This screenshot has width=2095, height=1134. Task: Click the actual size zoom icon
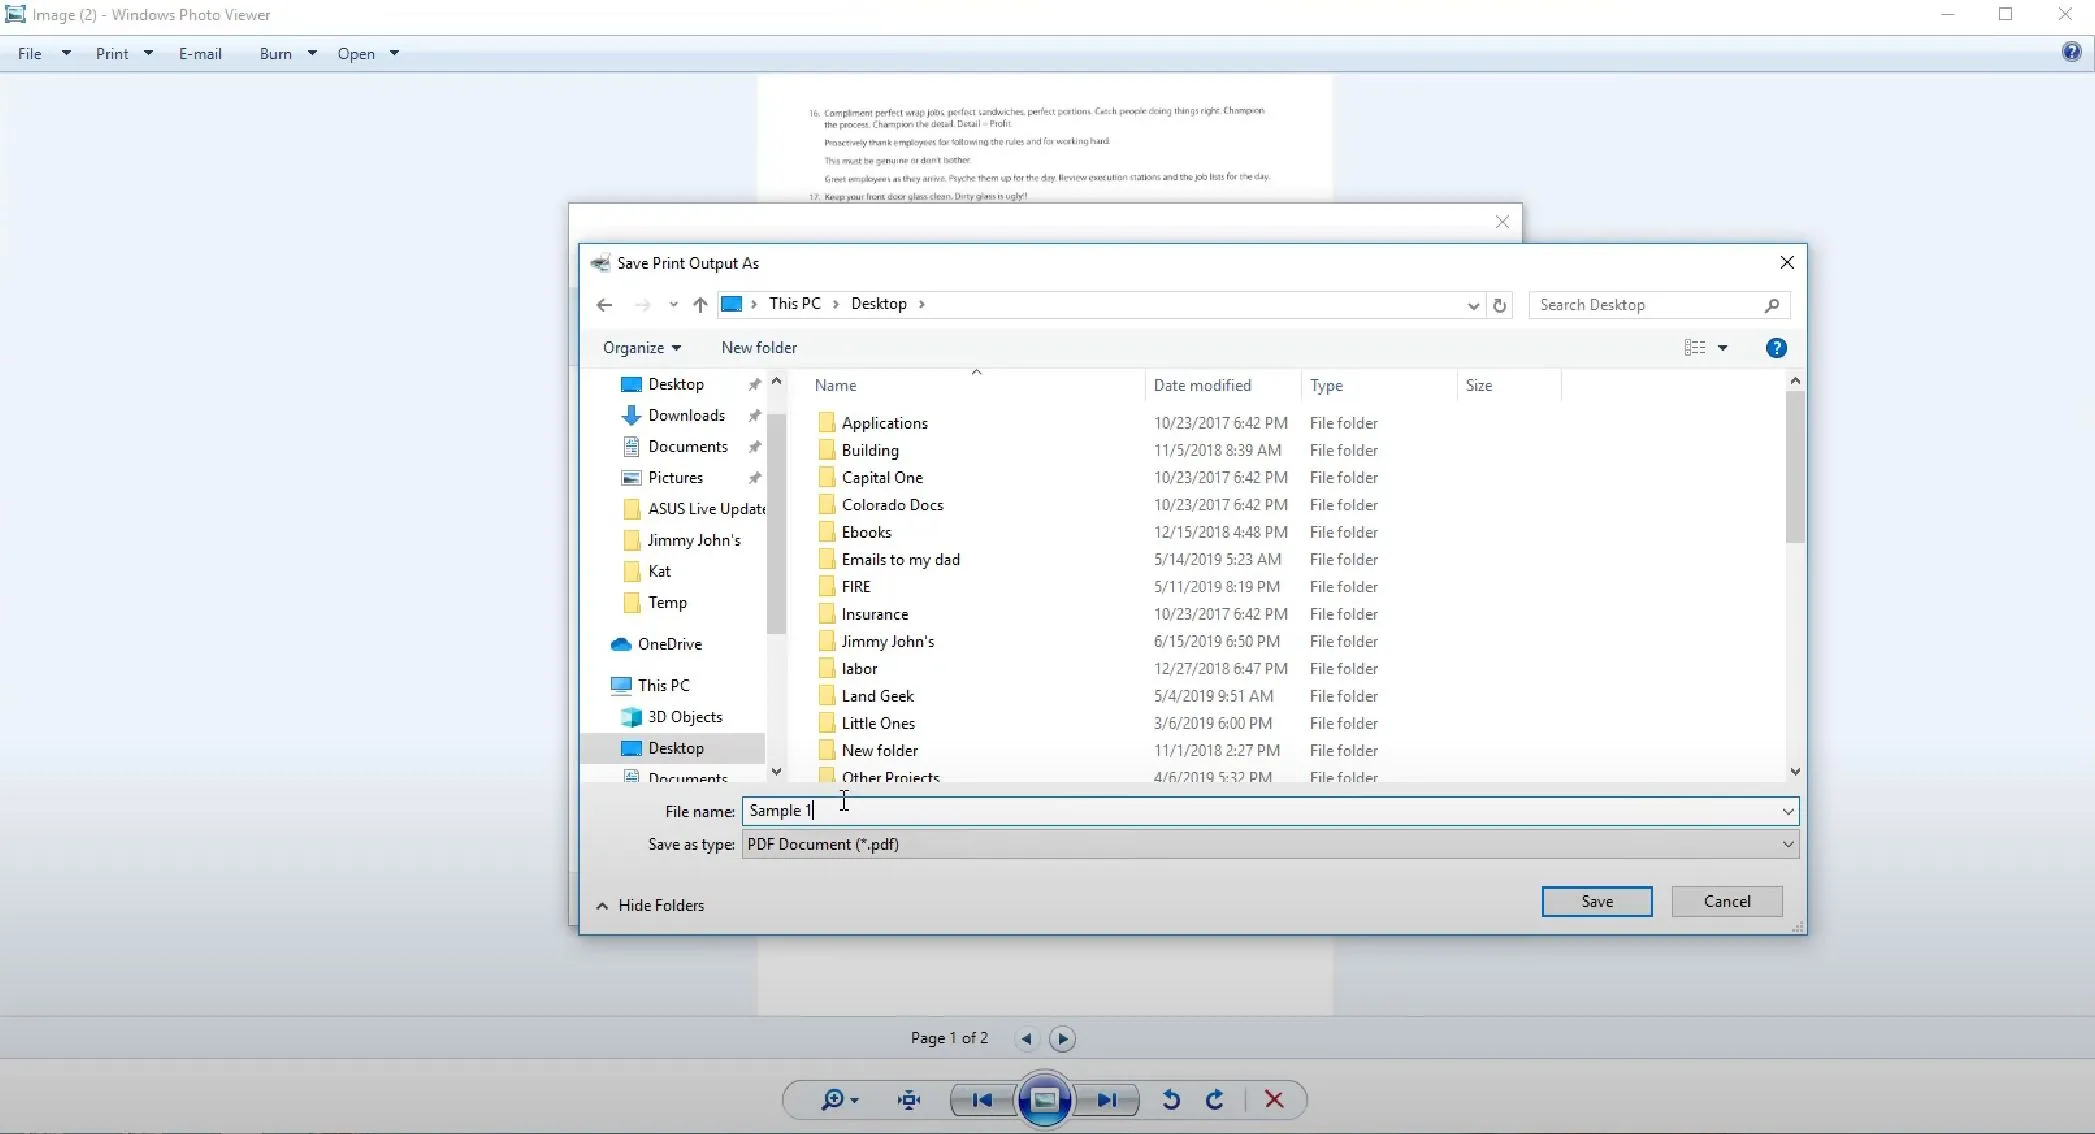tap(909, 1099)
